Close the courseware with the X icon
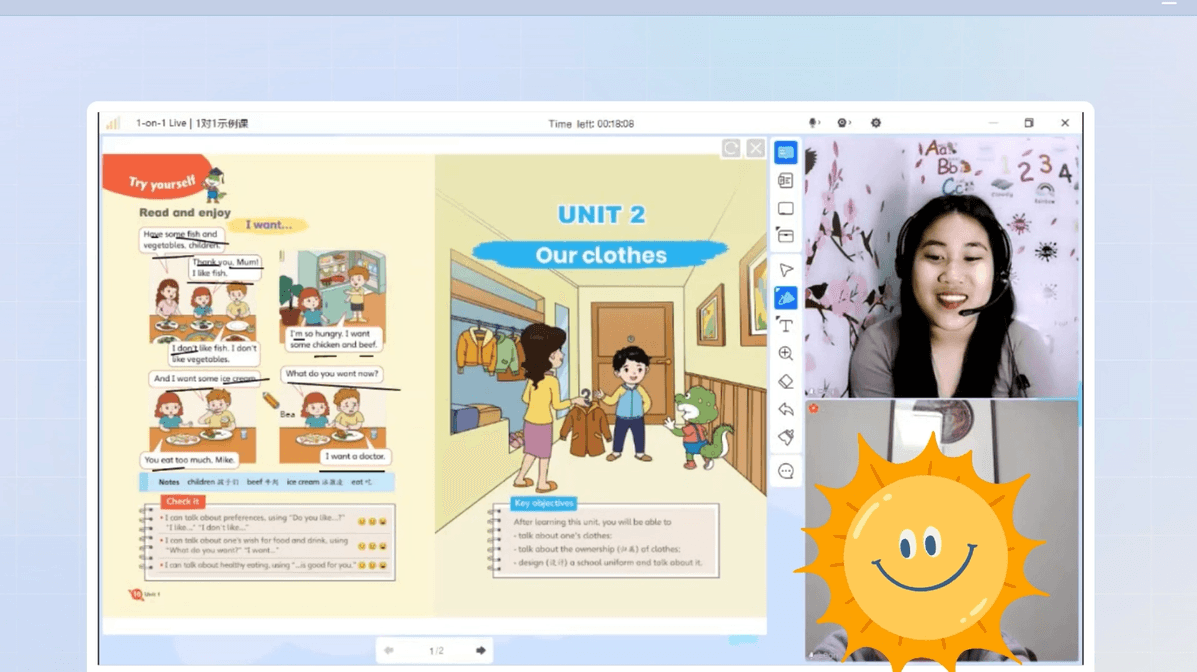The image size is (1197, 672). pos(755,149)
